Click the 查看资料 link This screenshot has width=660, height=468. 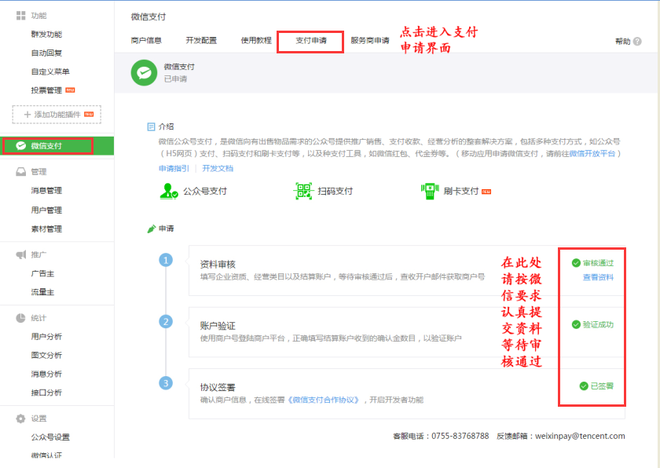[x=598, y=277]
